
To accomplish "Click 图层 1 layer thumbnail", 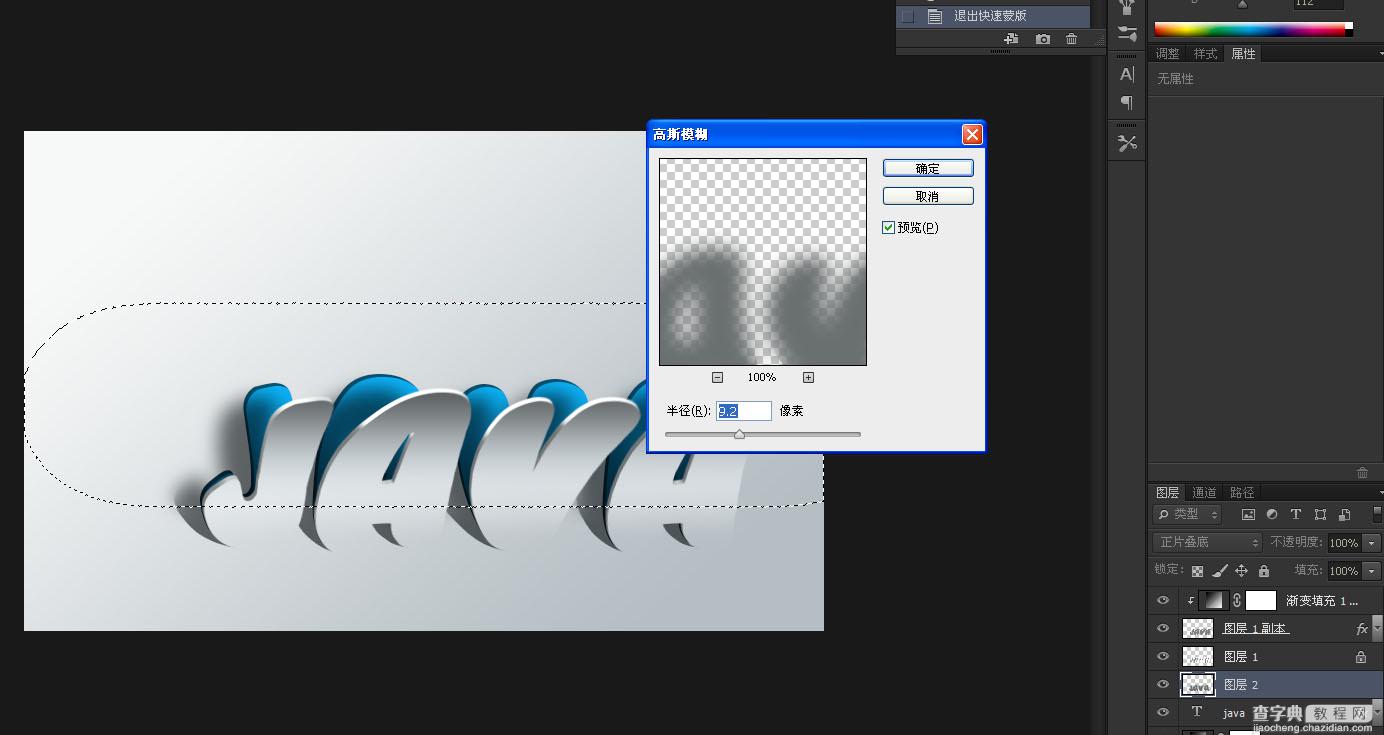I will click(1197, 657).
